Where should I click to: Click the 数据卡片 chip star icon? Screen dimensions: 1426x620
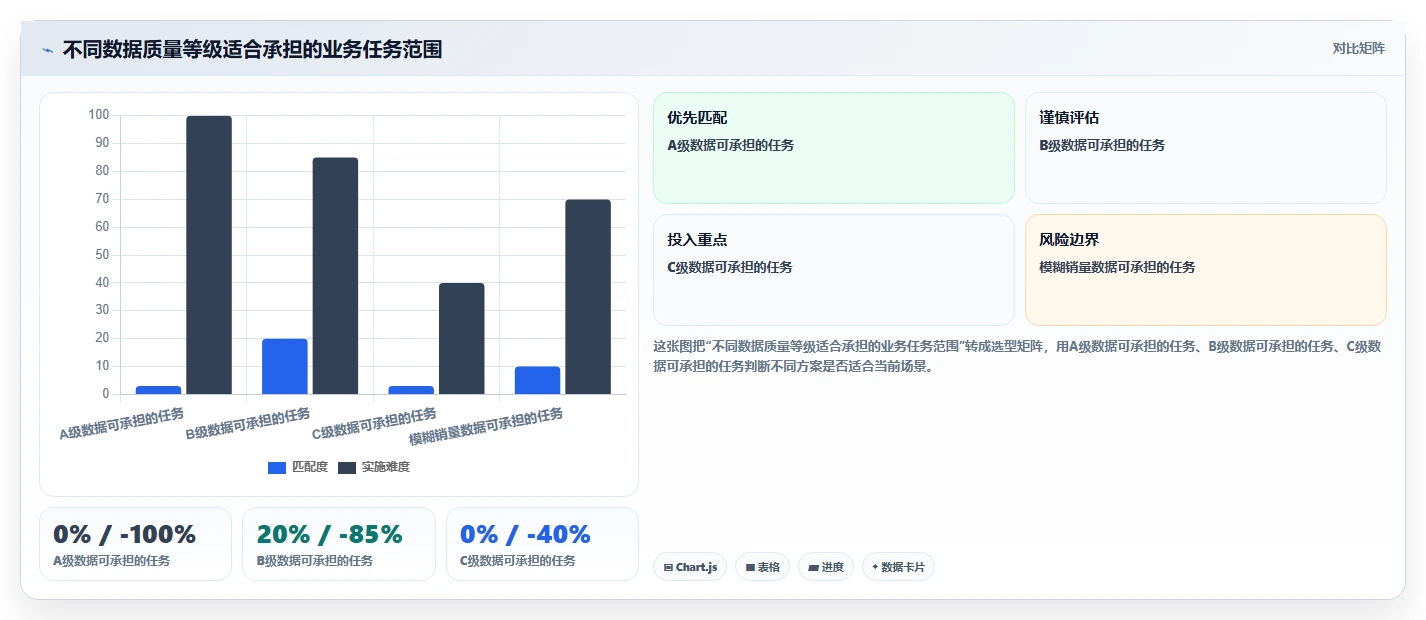[x=875, y=567]
